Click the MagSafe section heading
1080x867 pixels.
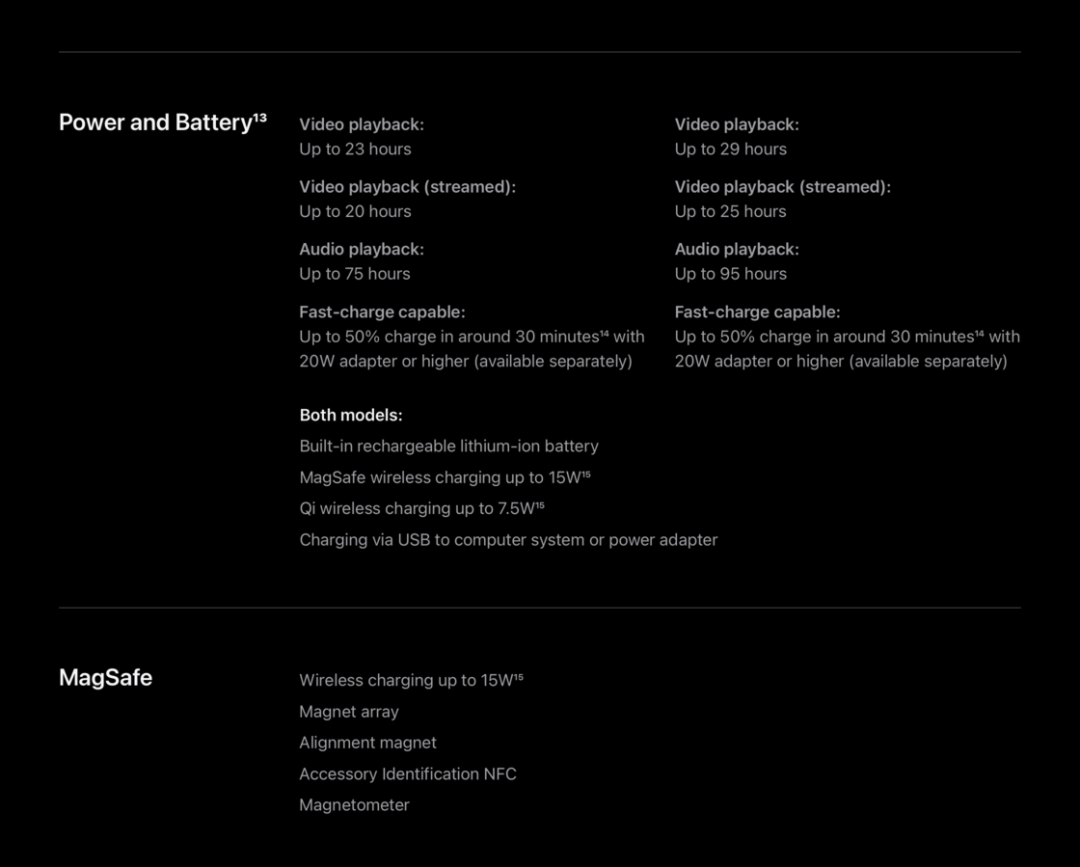pos(105,677)
